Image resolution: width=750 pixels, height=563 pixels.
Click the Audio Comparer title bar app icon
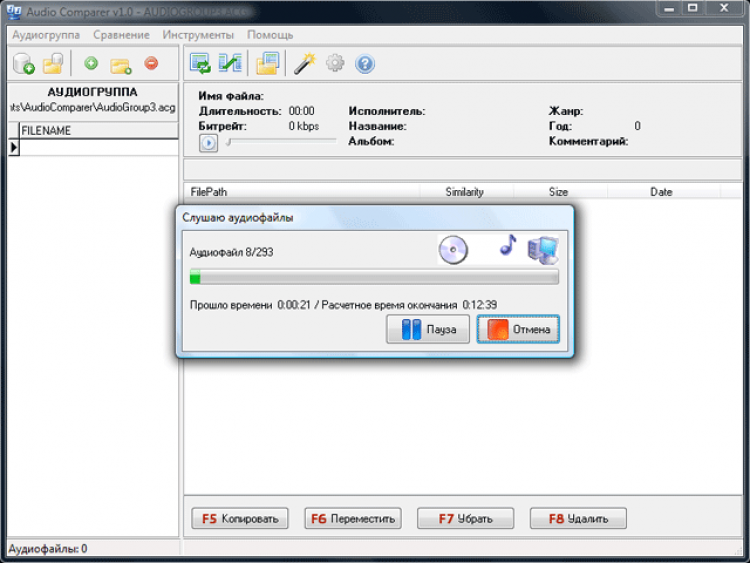[x=14, y=11]
